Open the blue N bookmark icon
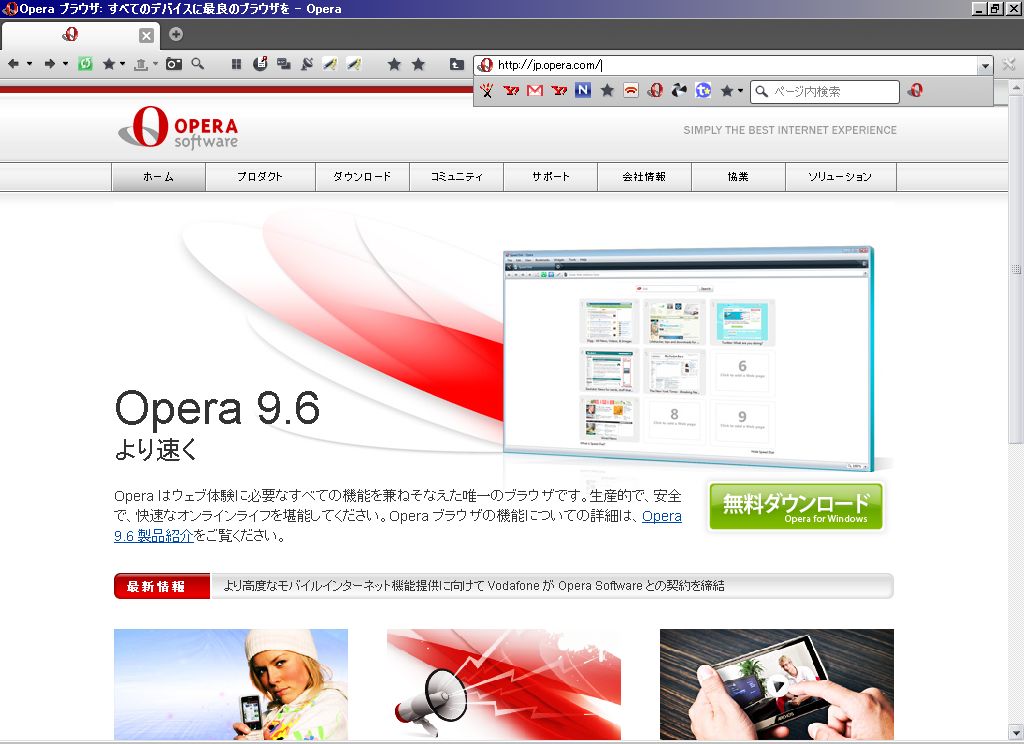 (583, 90)
